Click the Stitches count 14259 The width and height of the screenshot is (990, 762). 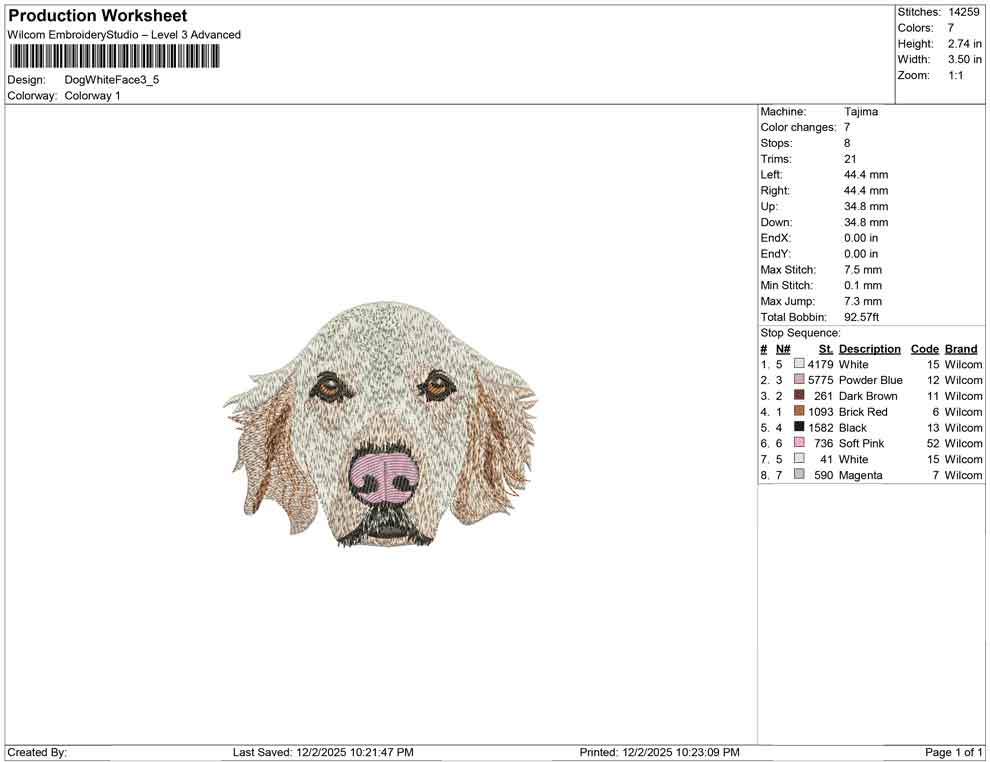point(965,12)
